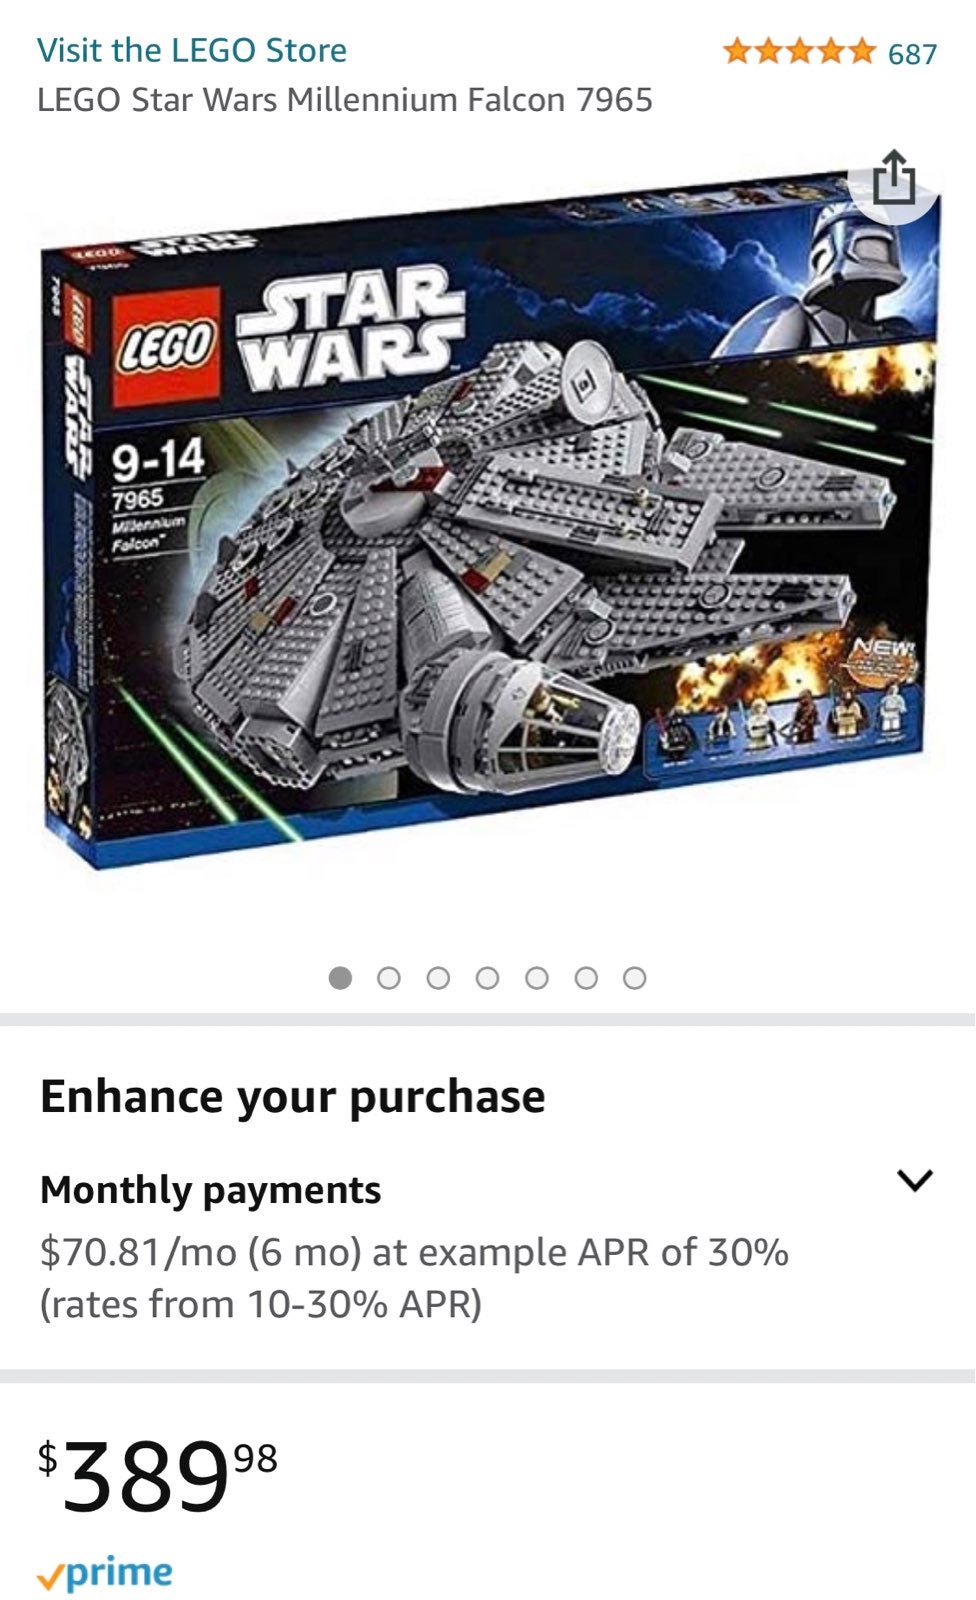This screenshot has height=1600, width=976.
Task: Tap the LEGO Star Wars Millennium Falcon 7965 title
Action: click(345, 100)
